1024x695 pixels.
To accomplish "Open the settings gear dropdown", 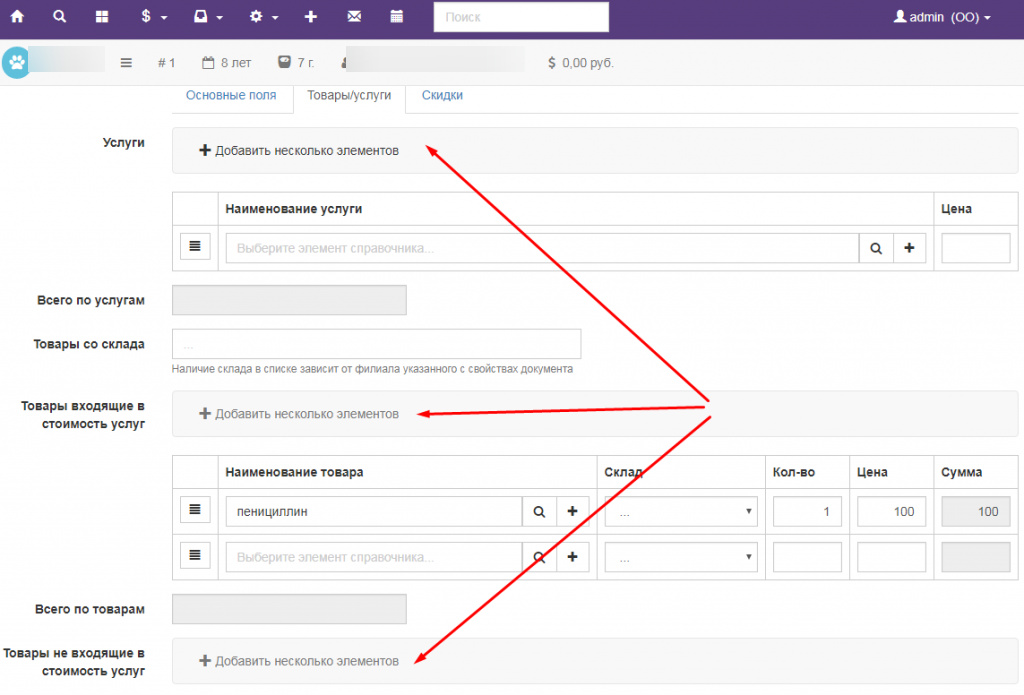I will pyautogui.click(x=264, y=16).
